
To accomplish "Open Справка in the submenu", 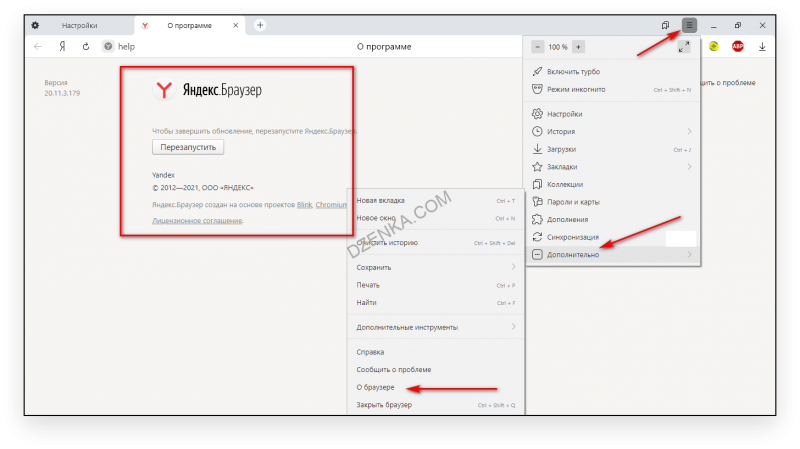I will pos(436,352).
